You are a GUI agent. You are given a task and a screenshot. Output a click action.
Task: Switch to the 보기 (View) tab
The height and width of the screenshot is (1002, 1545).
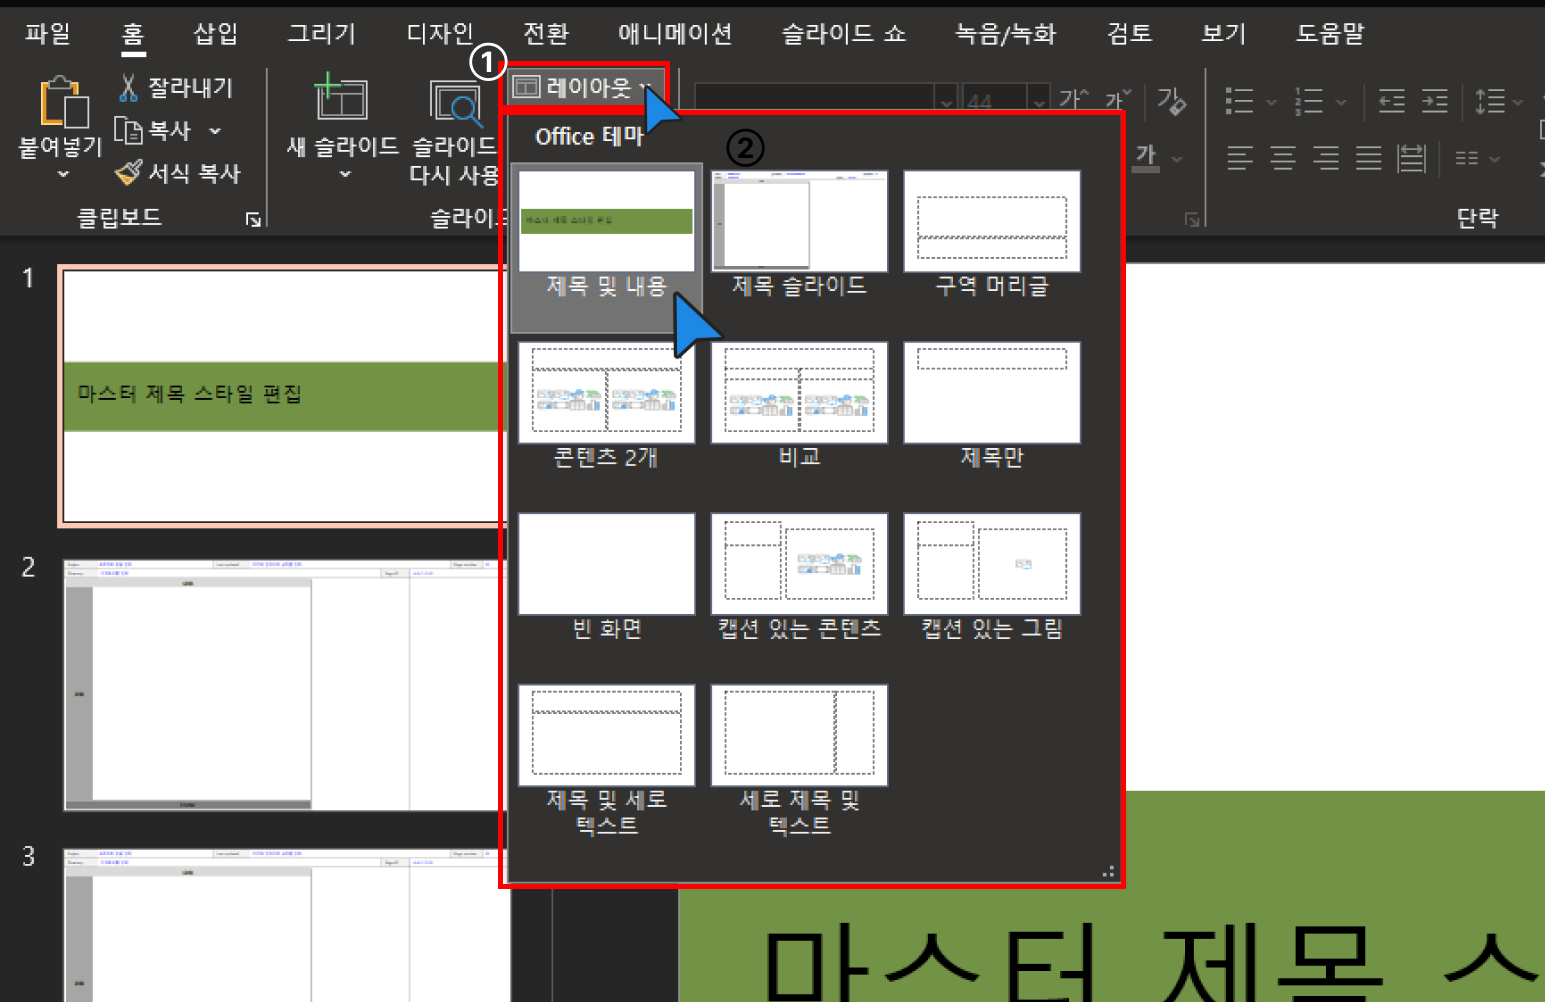[x=1224, y=34]
